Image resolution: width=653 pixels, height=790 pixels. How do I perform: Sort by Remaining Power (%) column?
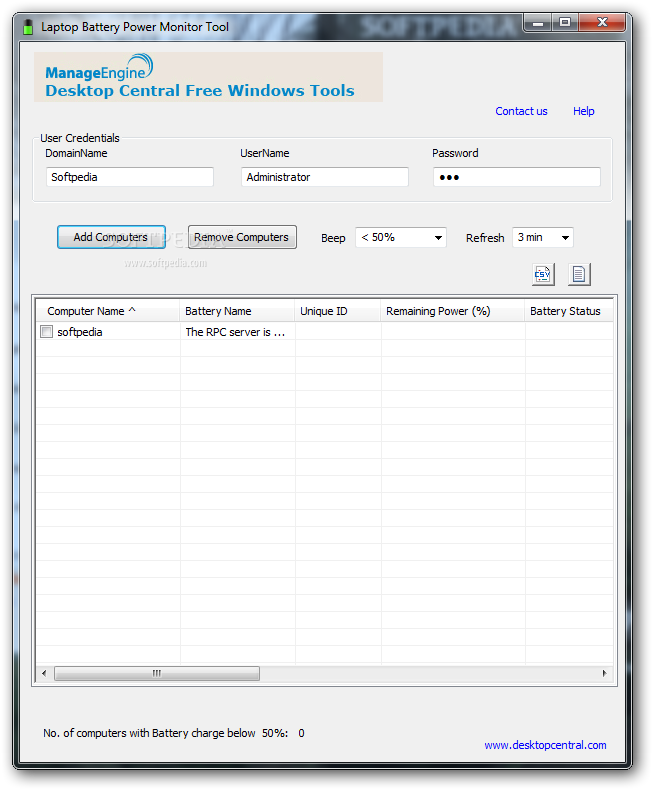coord(452,311)
